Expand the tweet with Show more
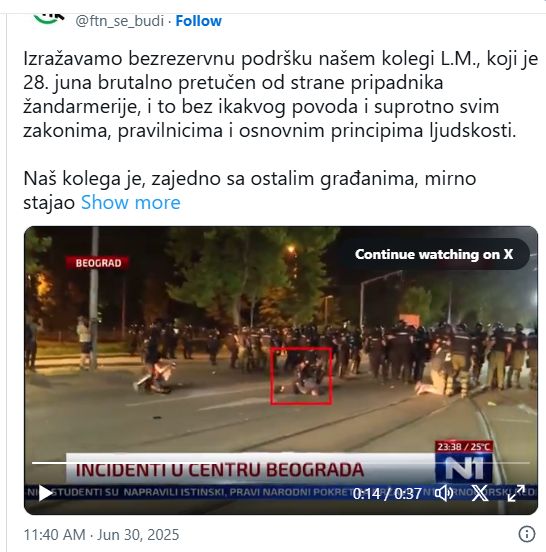Screen dimensions: 546x552 click(x=131, y=203)
